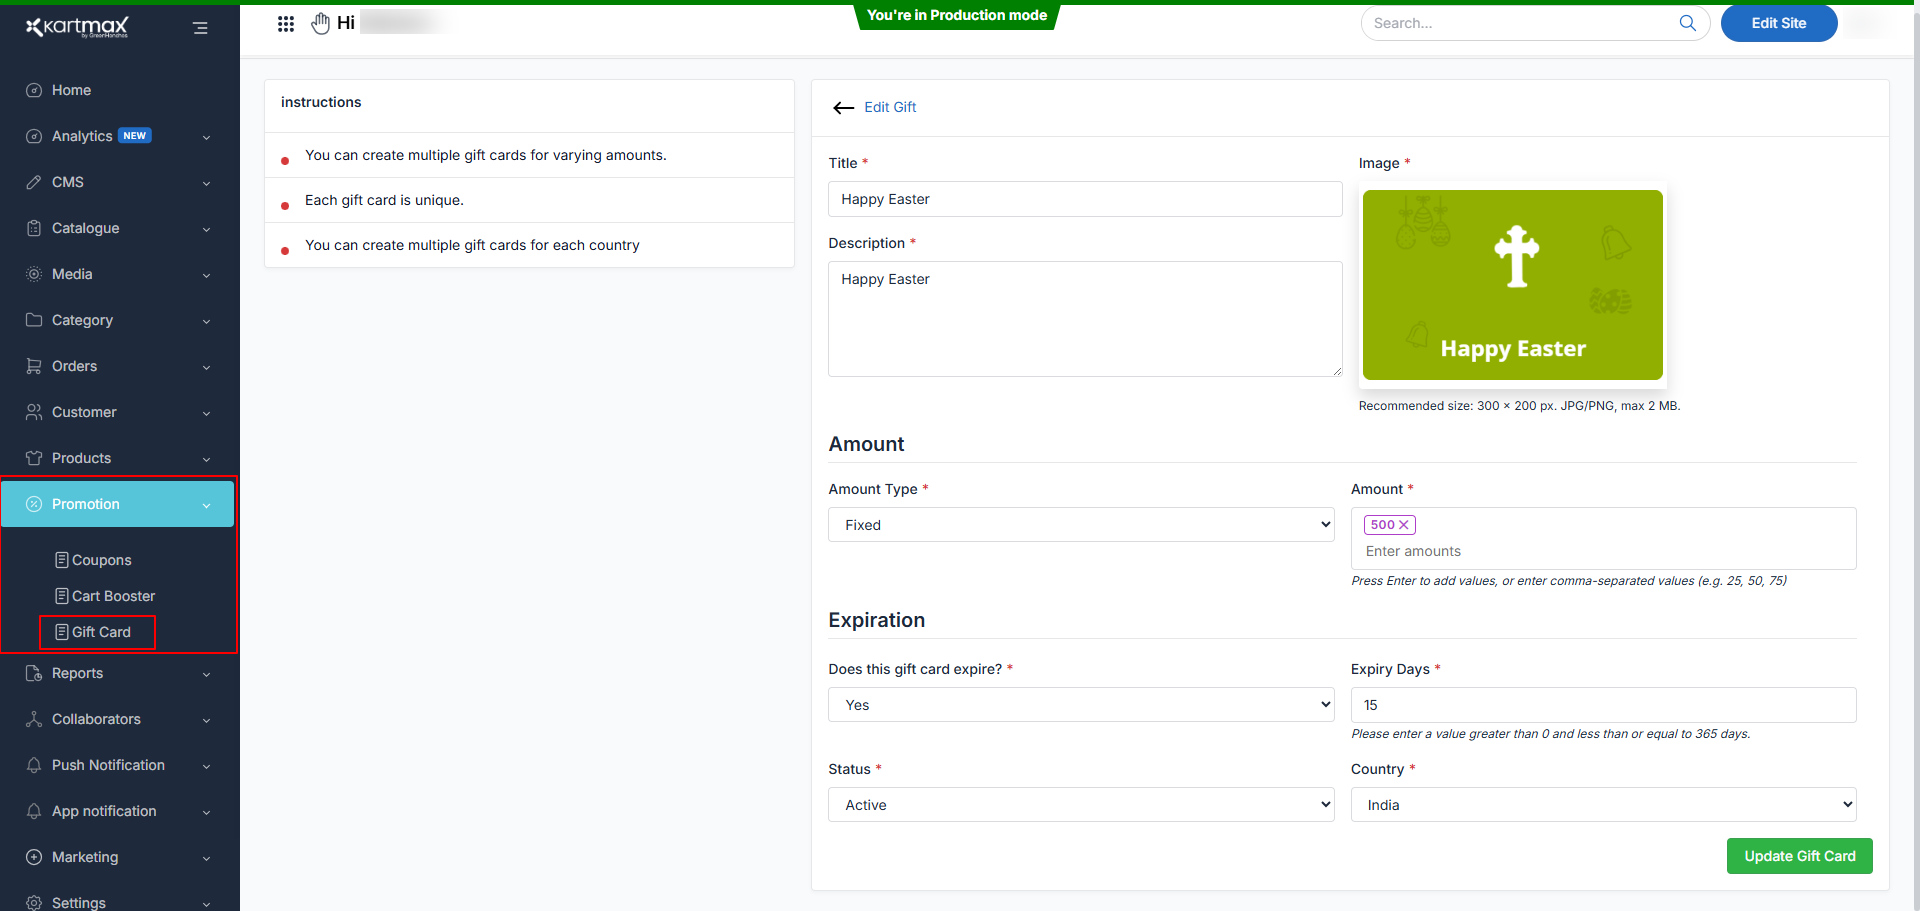Screen dimensions: 1920x911
Task: Remove the 500 amount tag
Action: pyautogui.click(x=1403, y=525)
